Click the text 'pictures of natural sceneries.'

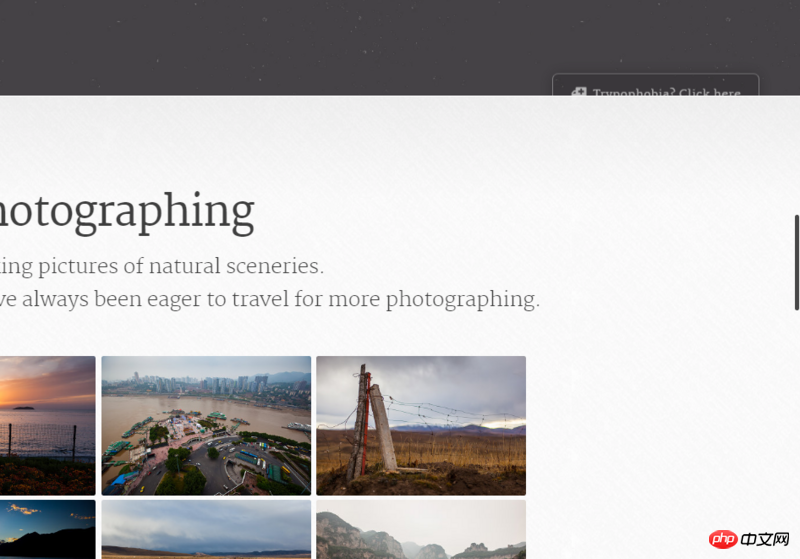pos(181,267)
